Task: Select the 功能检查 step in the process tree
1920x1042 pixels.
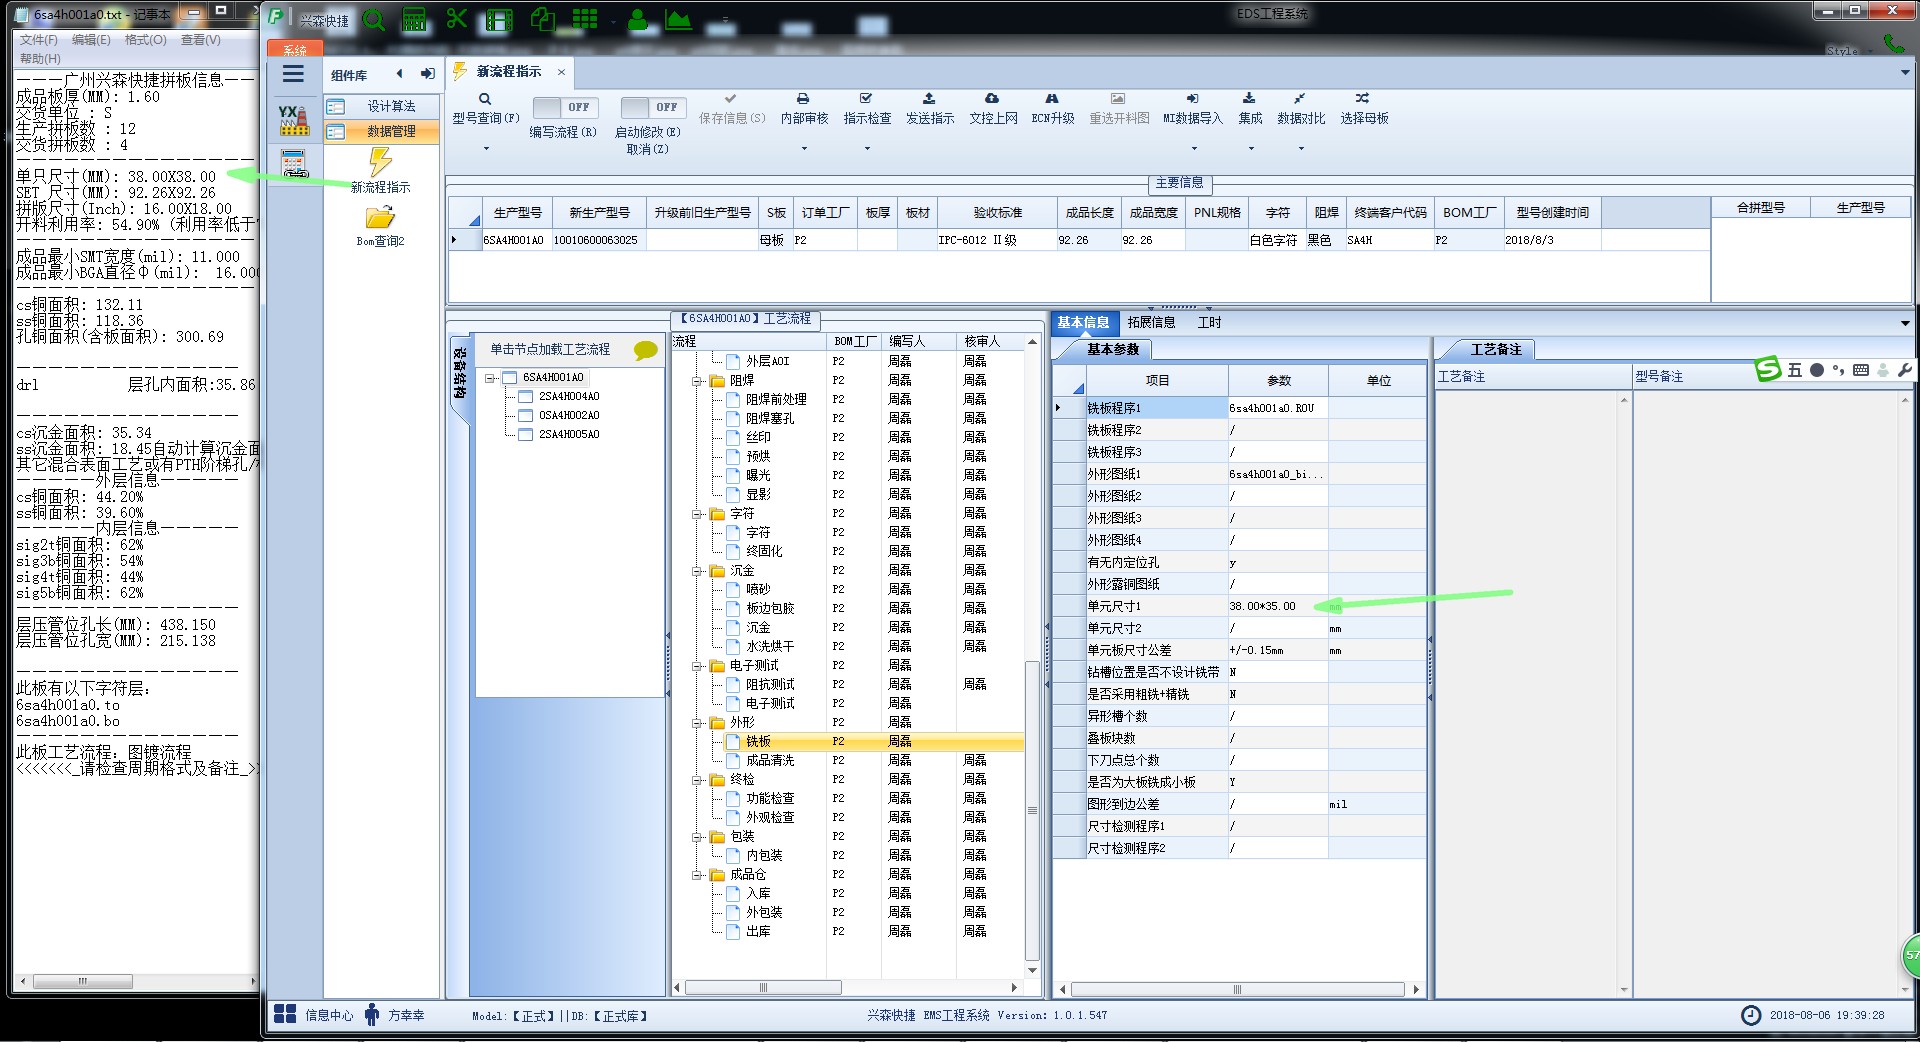Action: coord(770,799)
